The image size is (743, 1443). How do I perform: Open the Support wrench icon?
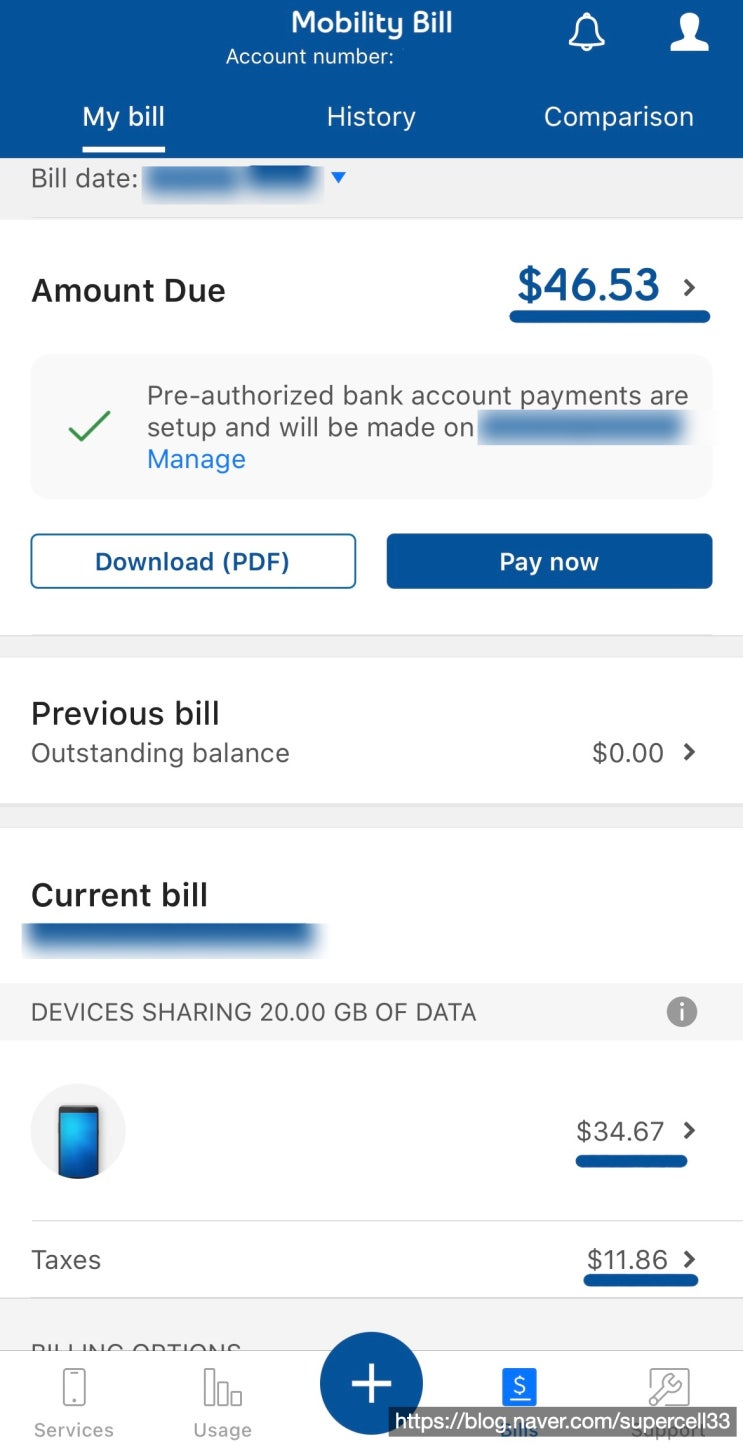[668, 1387]
